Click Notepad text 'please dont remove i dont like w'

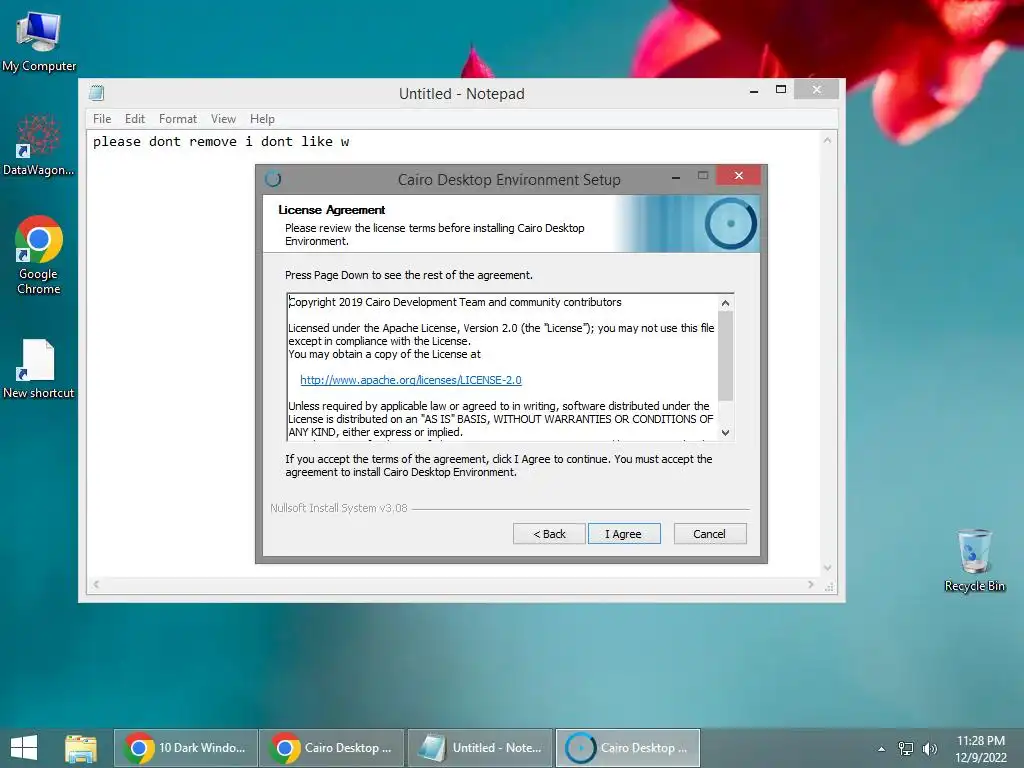tap(221, 142)
